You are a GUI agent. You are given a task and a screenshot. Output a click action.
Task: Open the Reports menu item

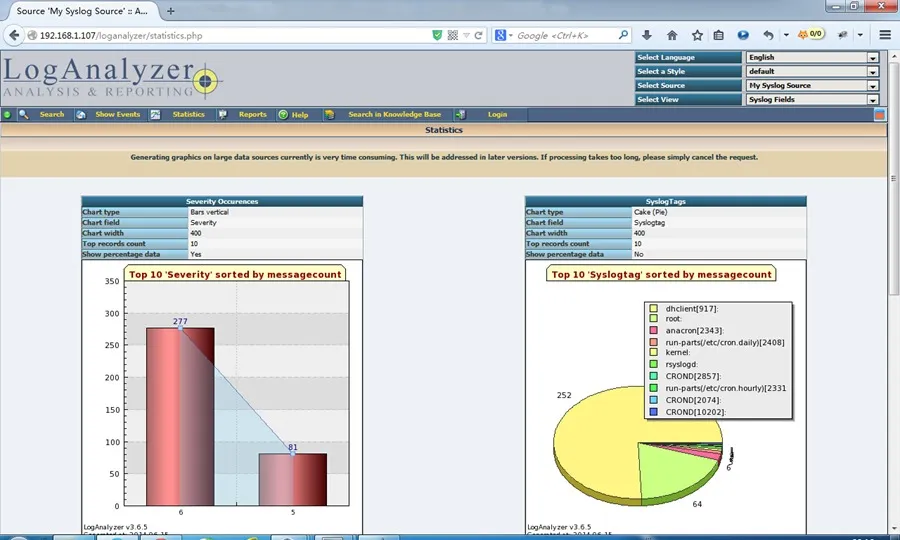click(x=253, y=114)
